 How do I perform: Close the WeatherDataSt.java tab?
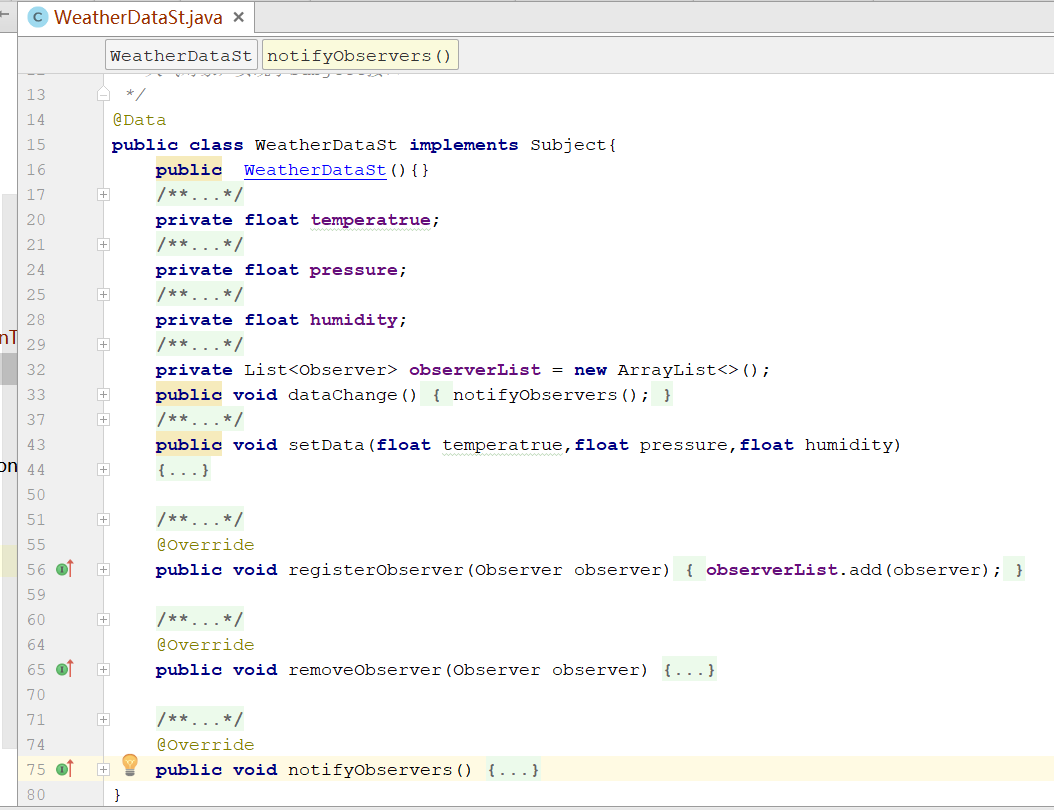coord(238,18)
